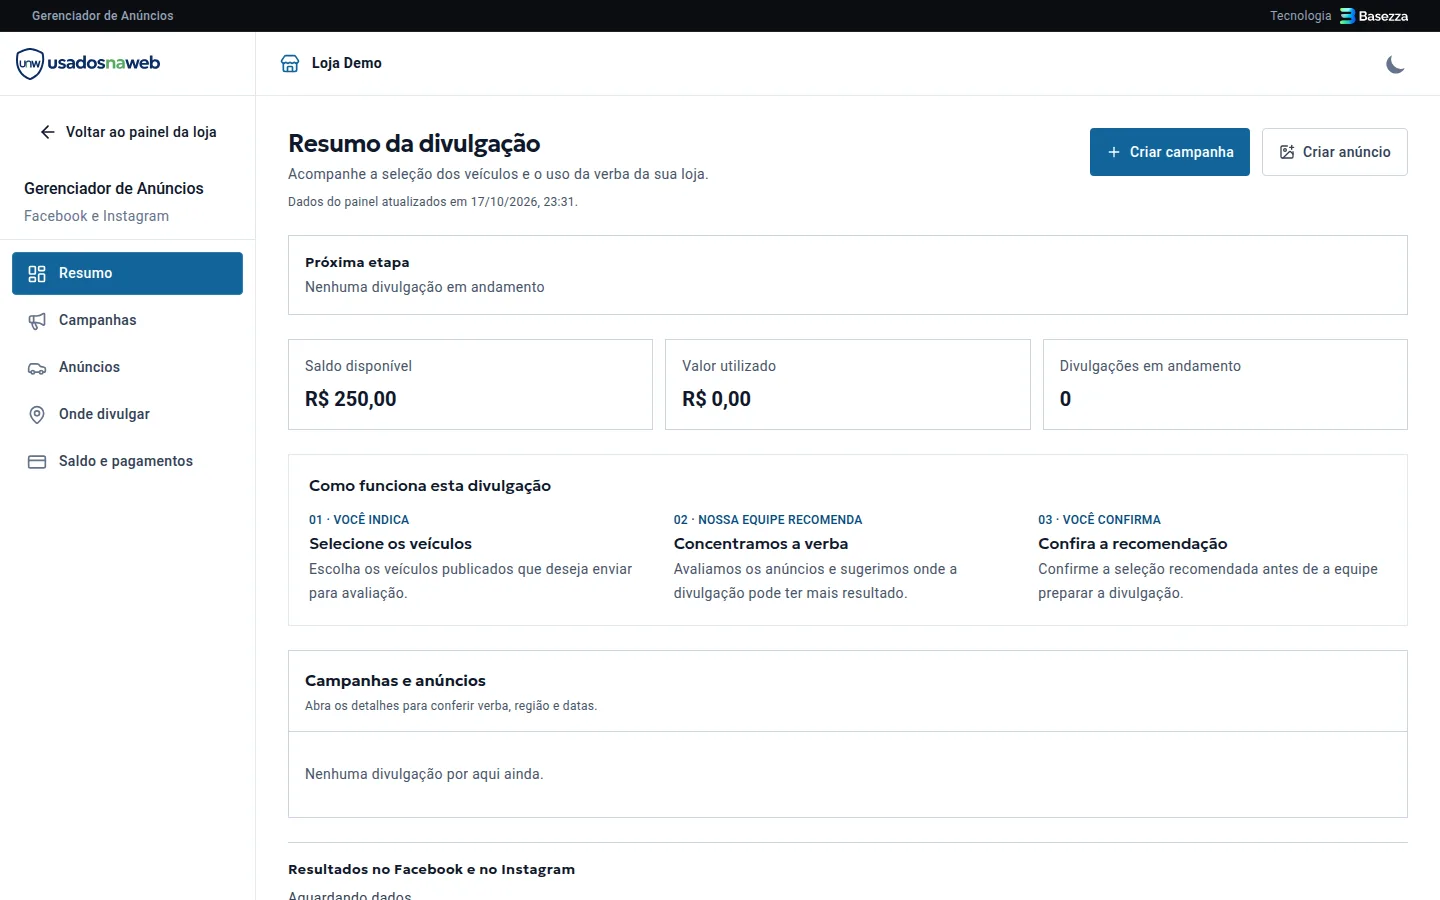
Task: Click the Basezza logo in the top bar
Action: pos(1374,16)
